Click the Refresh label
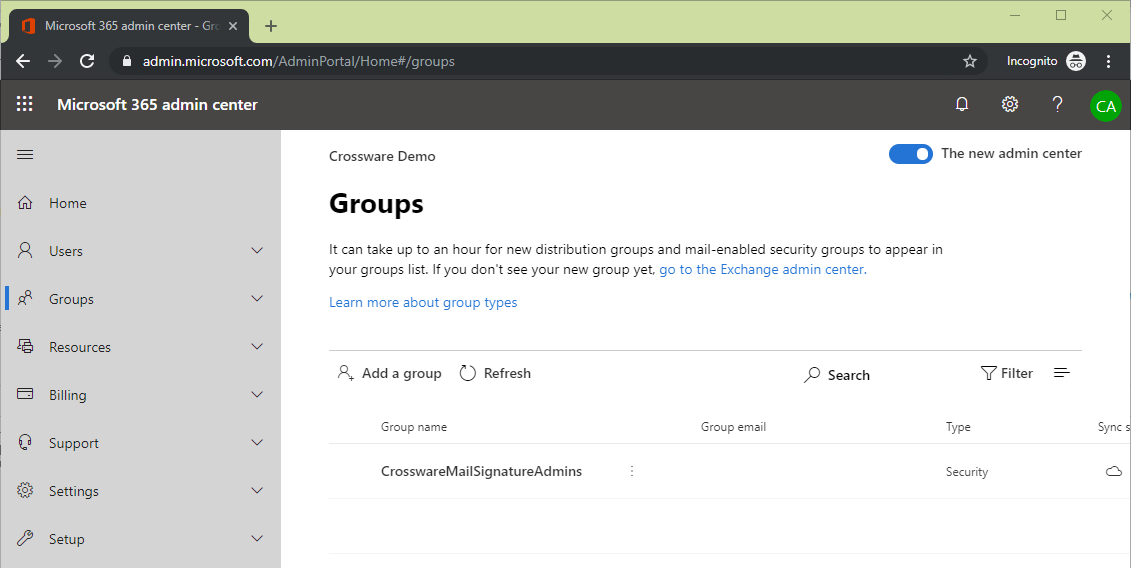Viewport: 1131px width, 568px height. point(507,373)
